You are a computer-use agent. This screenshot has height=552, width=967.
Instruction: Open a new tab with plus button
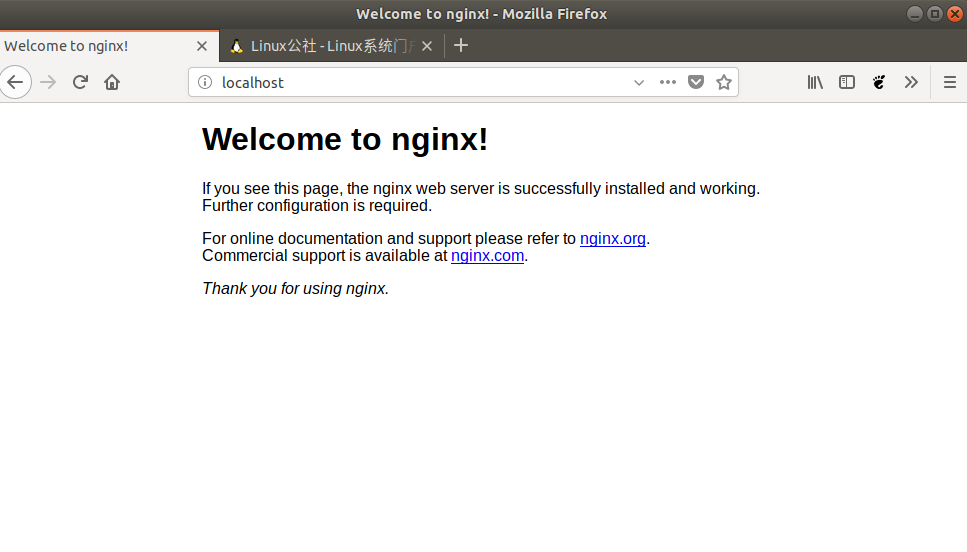(x=461, y=46)
